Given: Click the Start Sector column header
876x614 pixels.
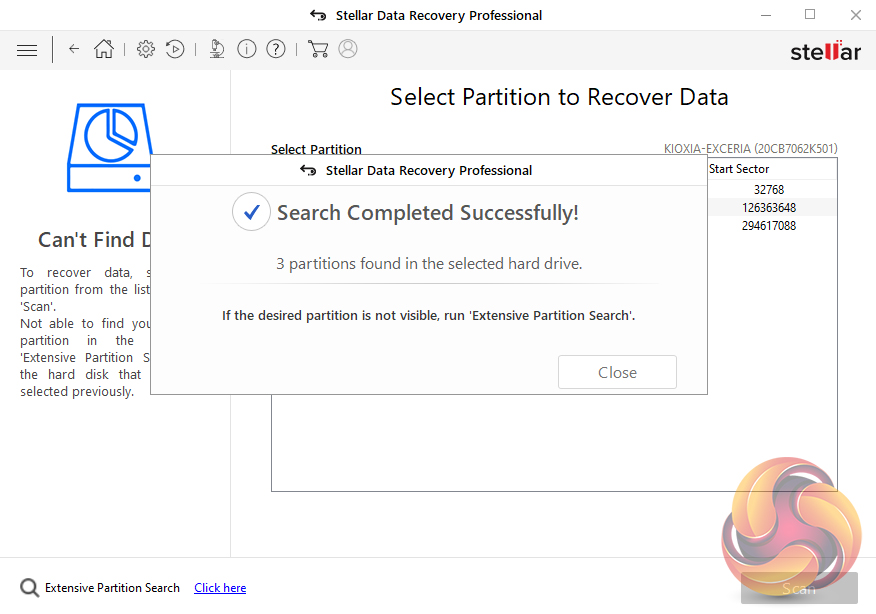Looking at the screenshot, I should click(739, 169).
